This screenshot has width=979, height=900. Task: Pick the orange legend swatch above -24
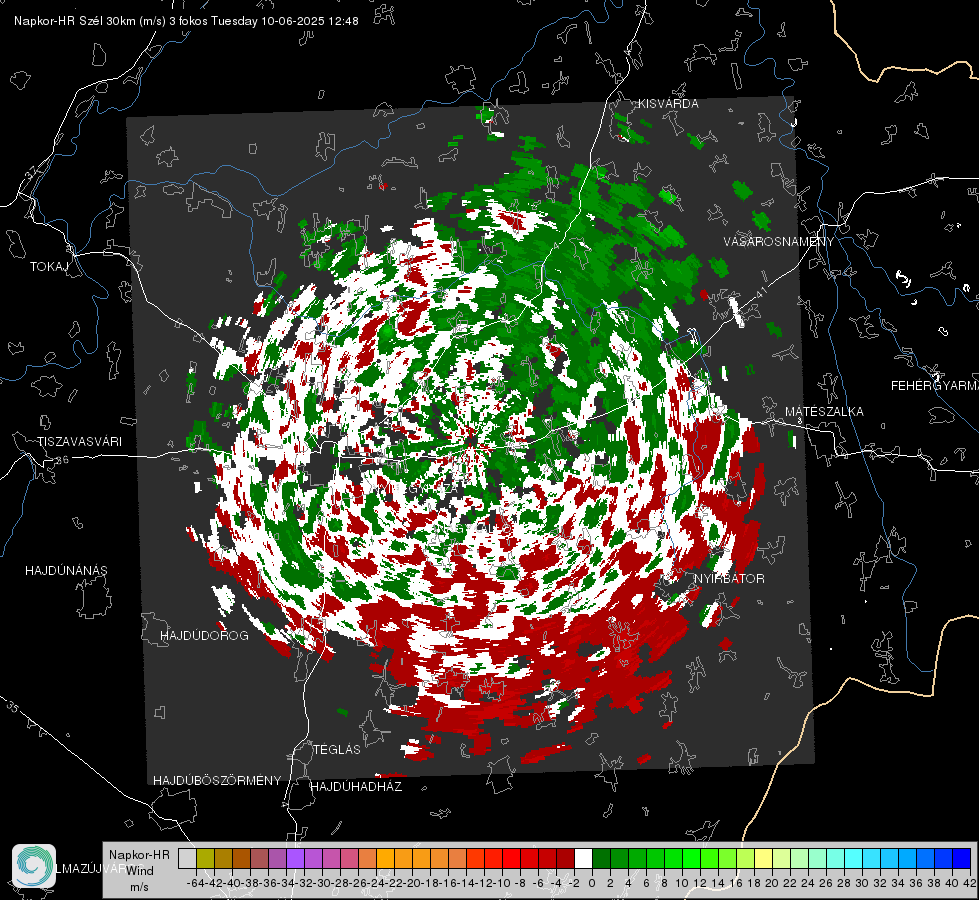[385, 858]
